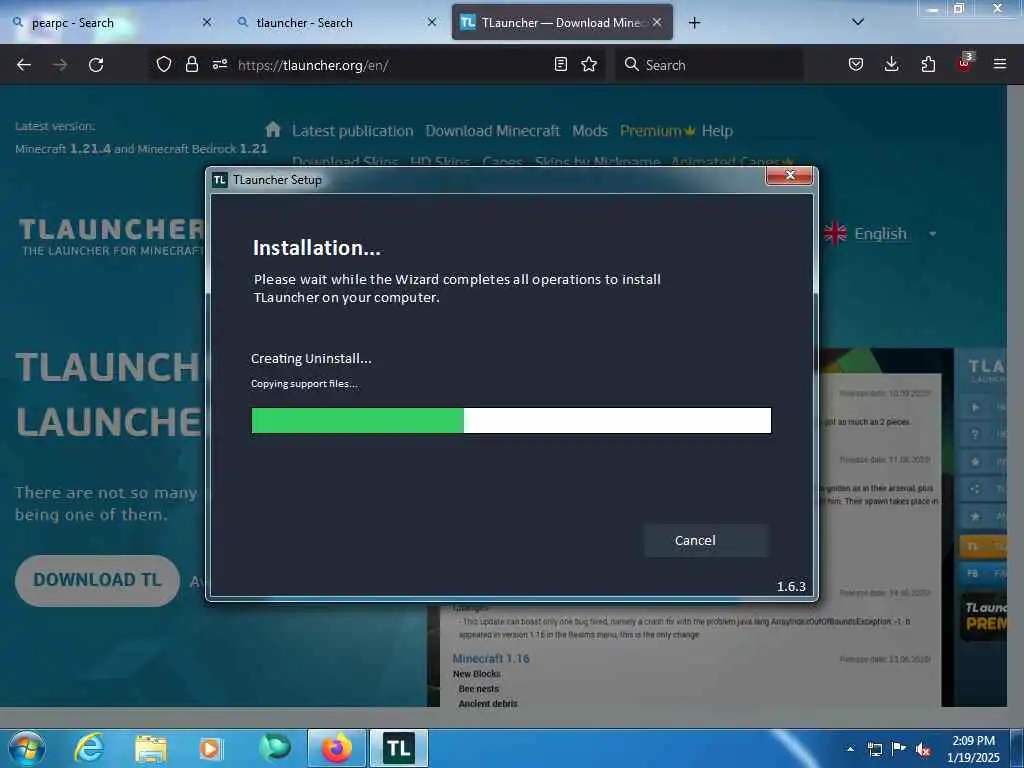Open the Windows Start menu

click(x=27, y=748)
